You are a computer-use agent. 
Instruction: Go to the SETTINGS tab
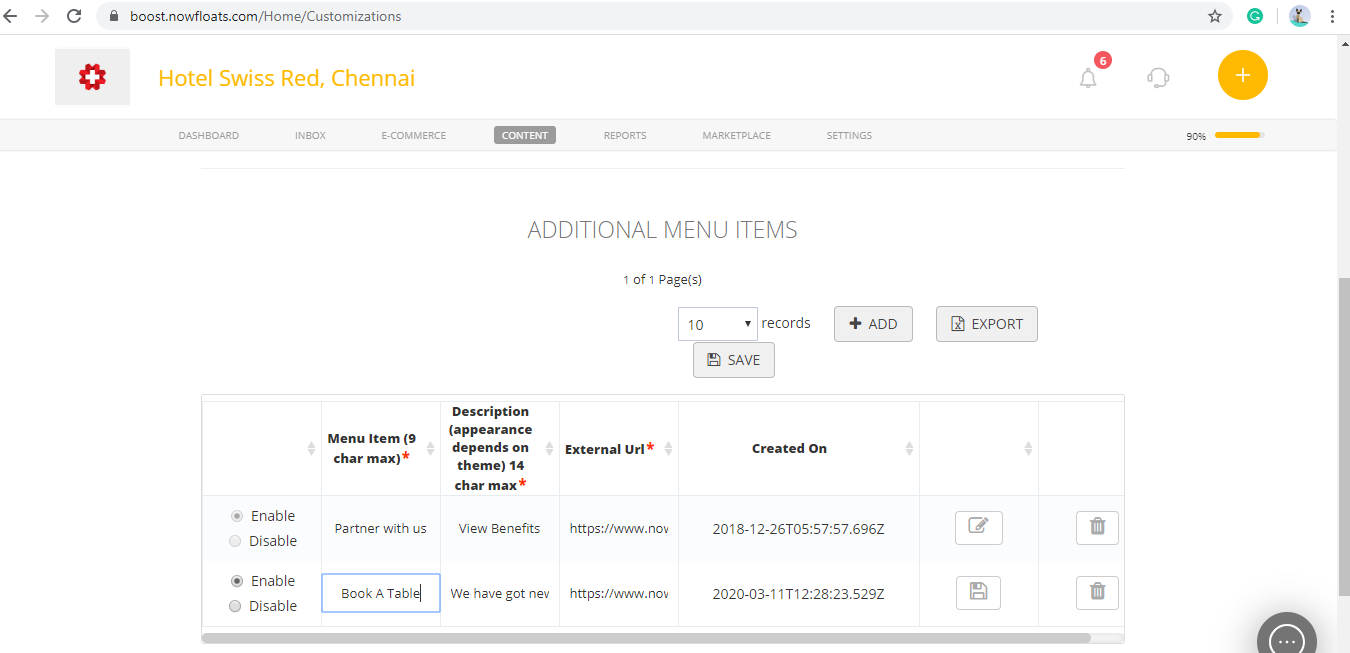click(x=849, y=135)
